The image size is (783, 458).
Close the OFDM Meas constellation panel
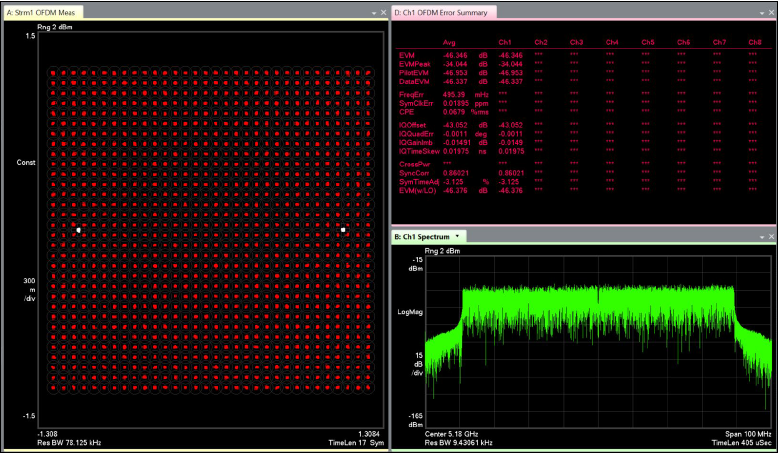[381, 12]
